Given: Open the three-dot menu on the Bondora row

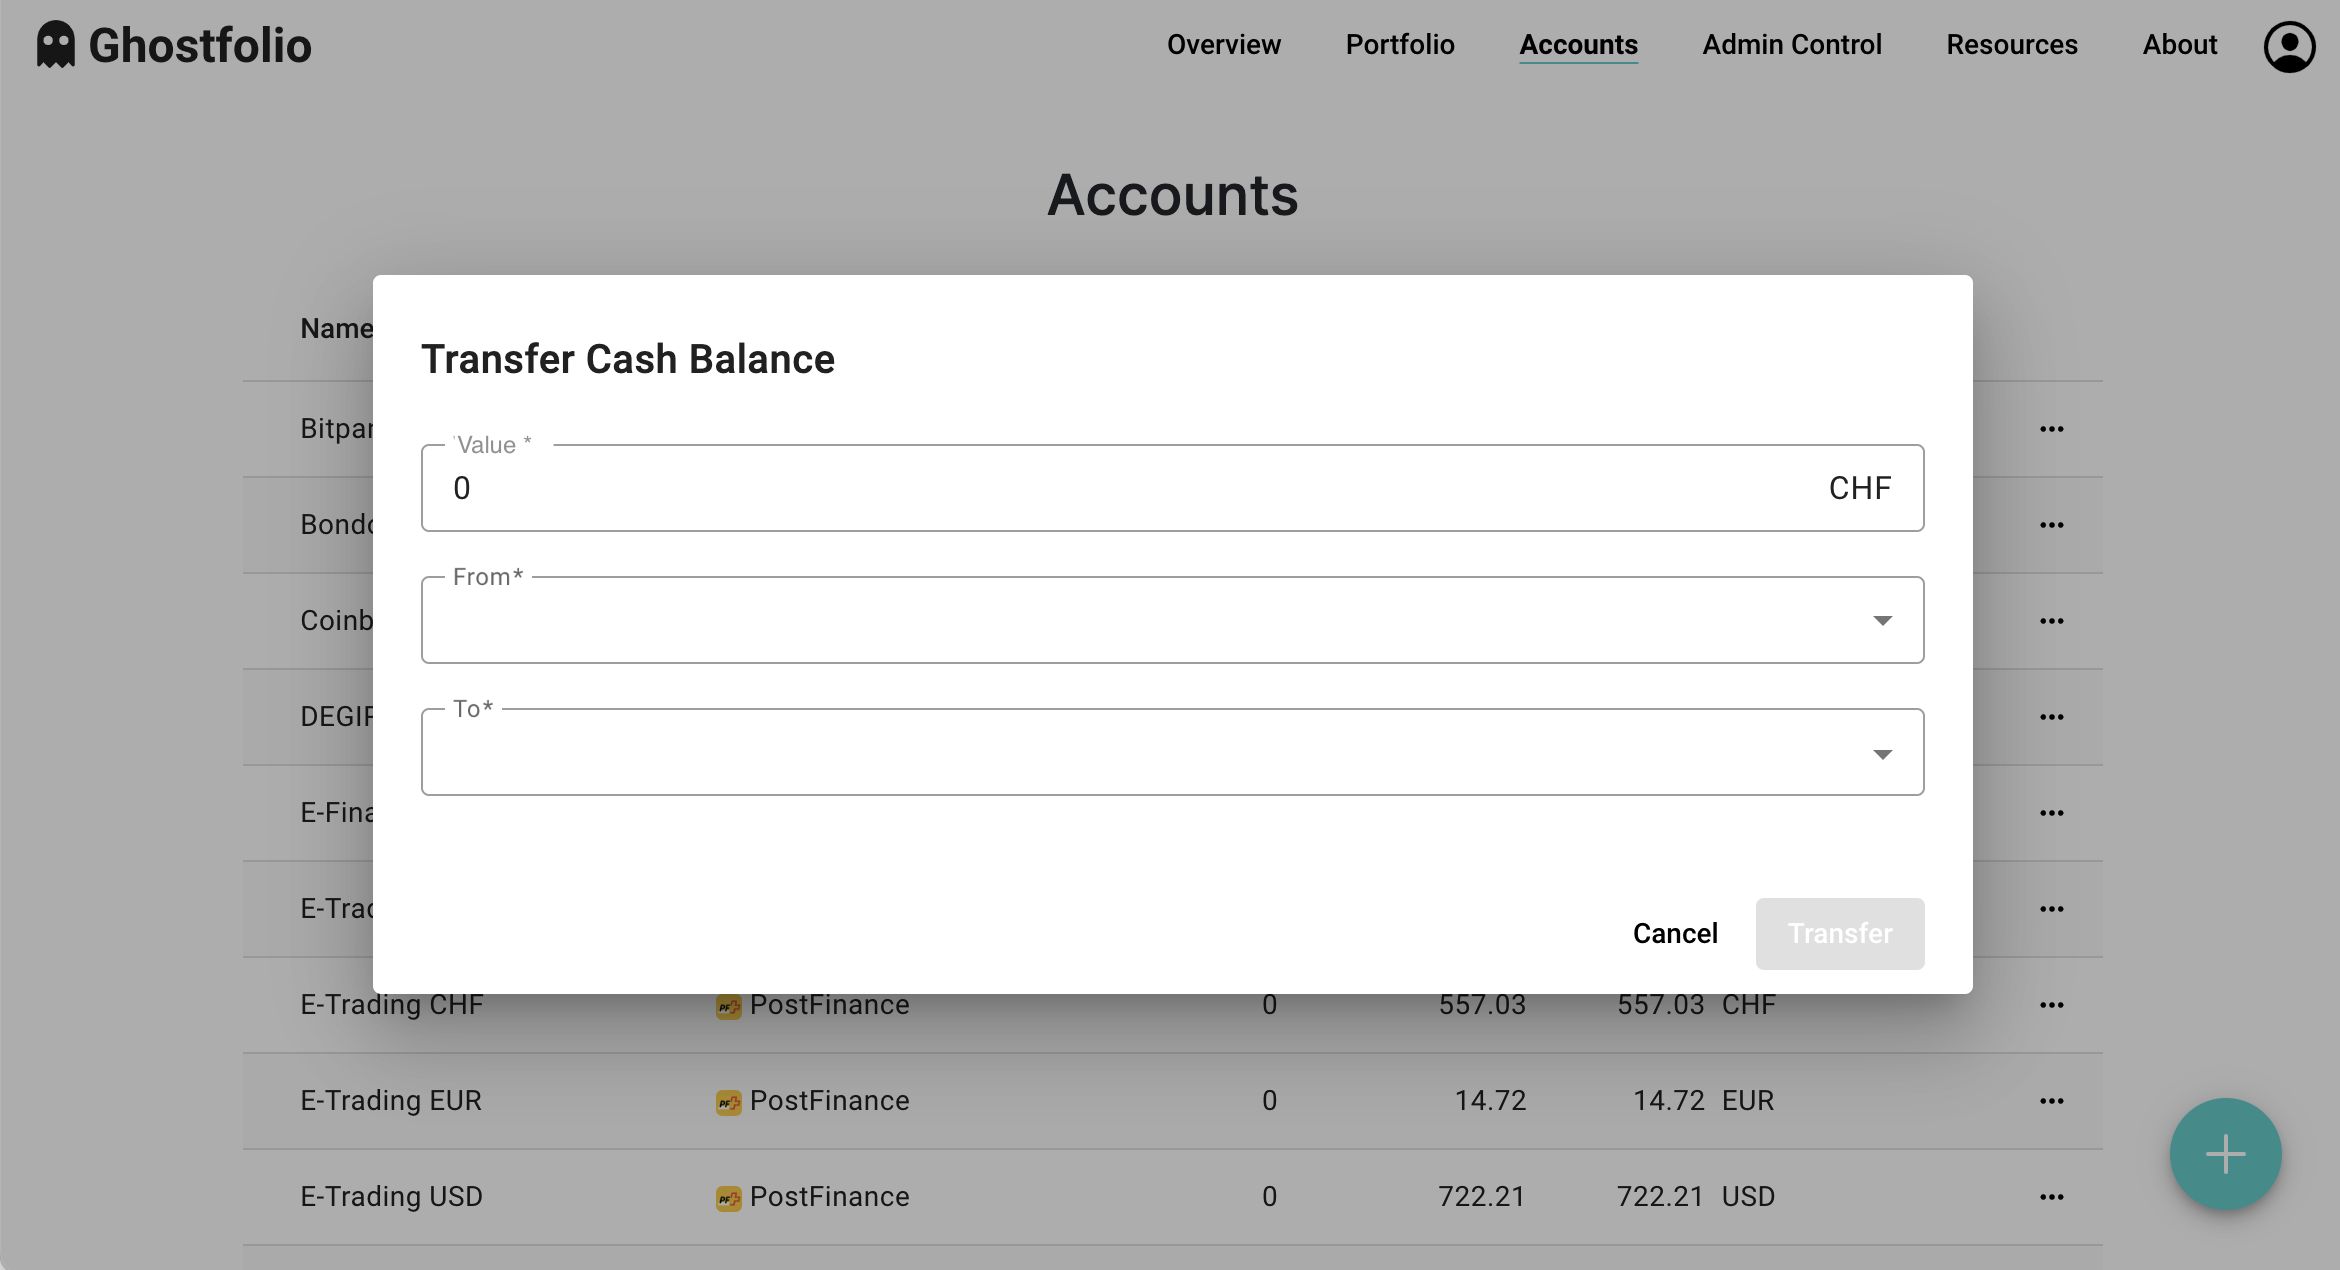Looking at the screenshot, I should [2052, 524].
